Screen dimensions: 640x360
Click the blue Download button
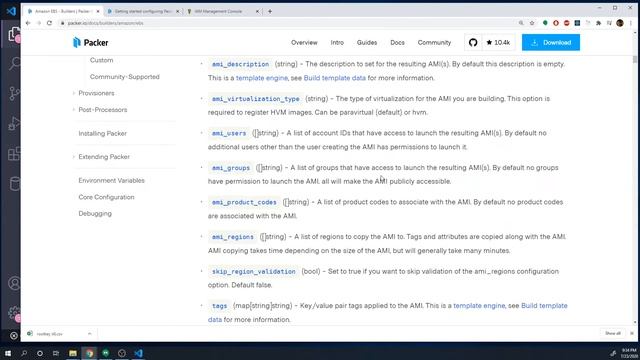click(551, 42)
